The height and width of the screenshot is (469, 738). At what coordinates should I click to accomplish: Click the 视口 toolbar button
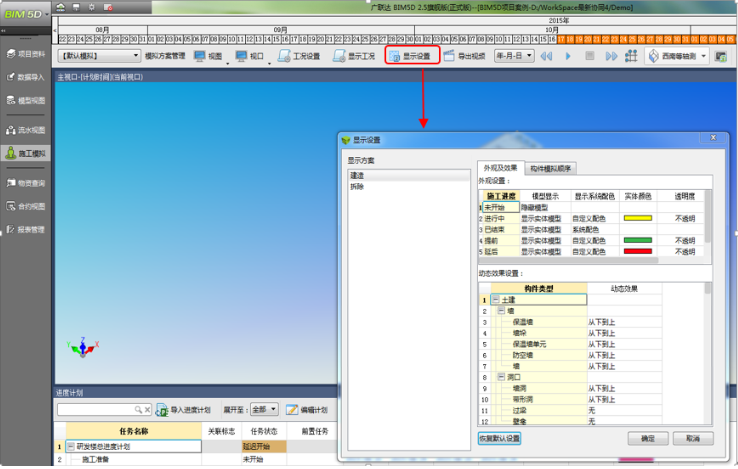point(249,56)
